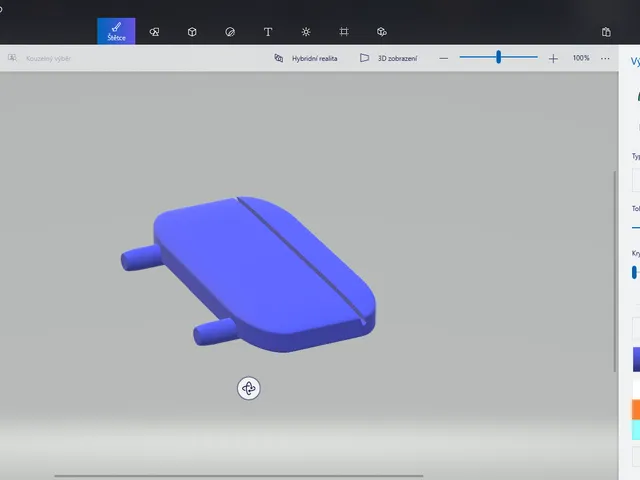Open the 2D shapes tool
Screen dimensions: 640x480
(154, 32)
